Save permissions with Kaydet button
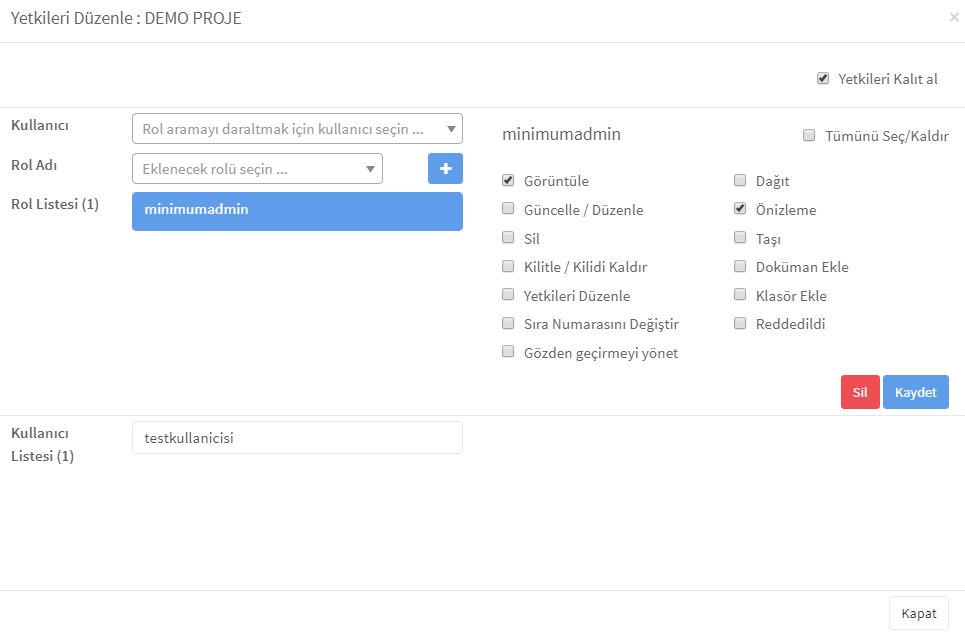The height and width of the screenshot is (640, 965). coord(916,392)
